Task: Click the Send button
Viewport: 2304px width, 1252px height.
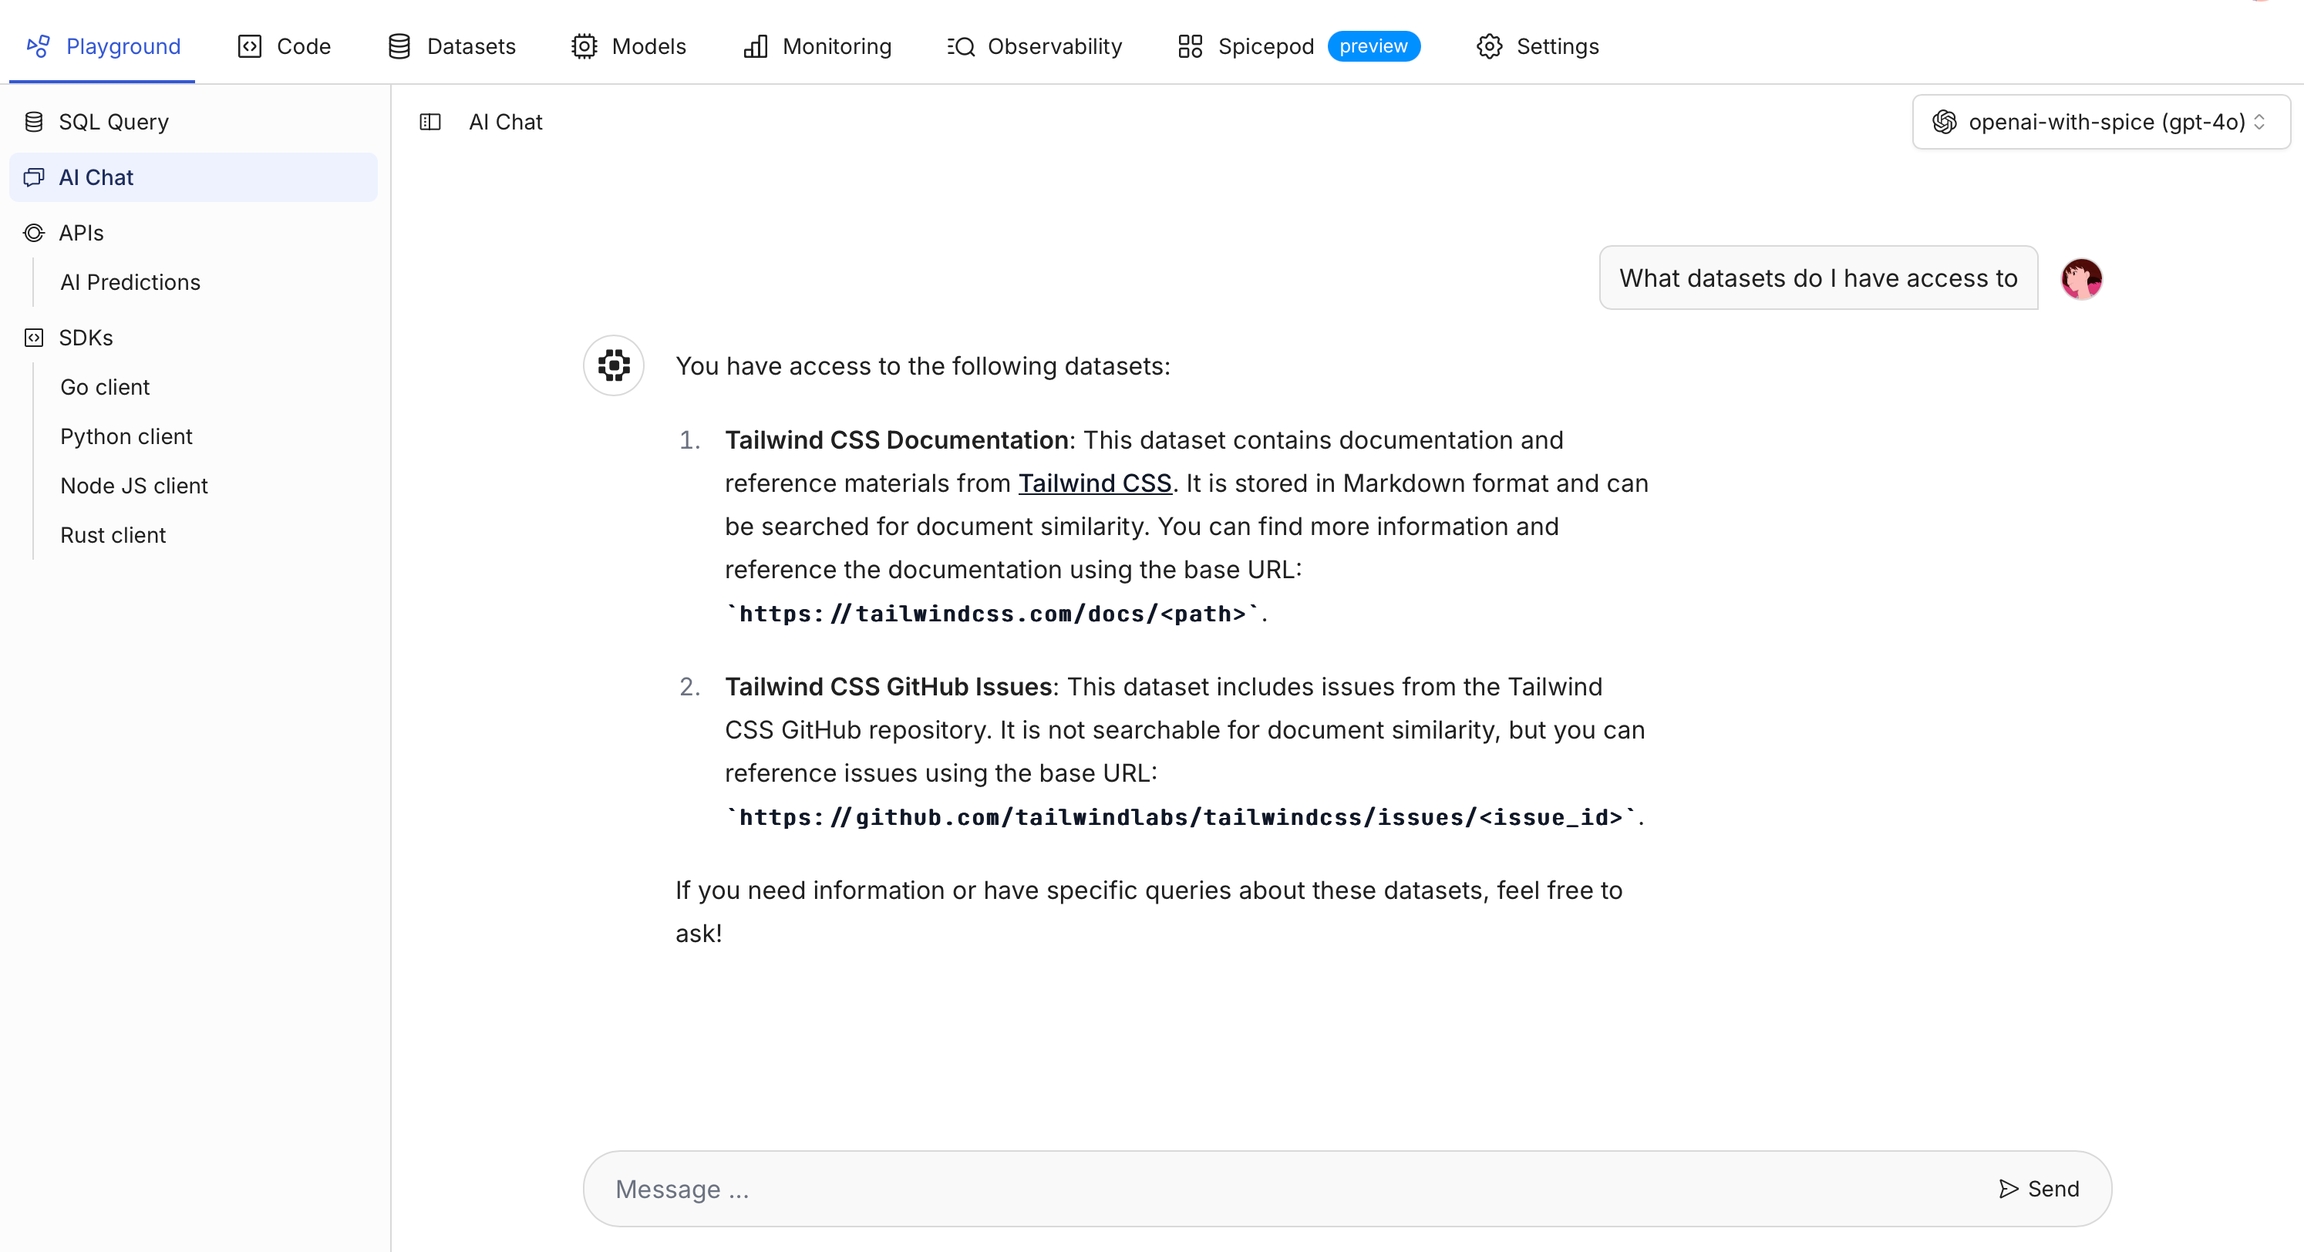Action: 2039,1188
